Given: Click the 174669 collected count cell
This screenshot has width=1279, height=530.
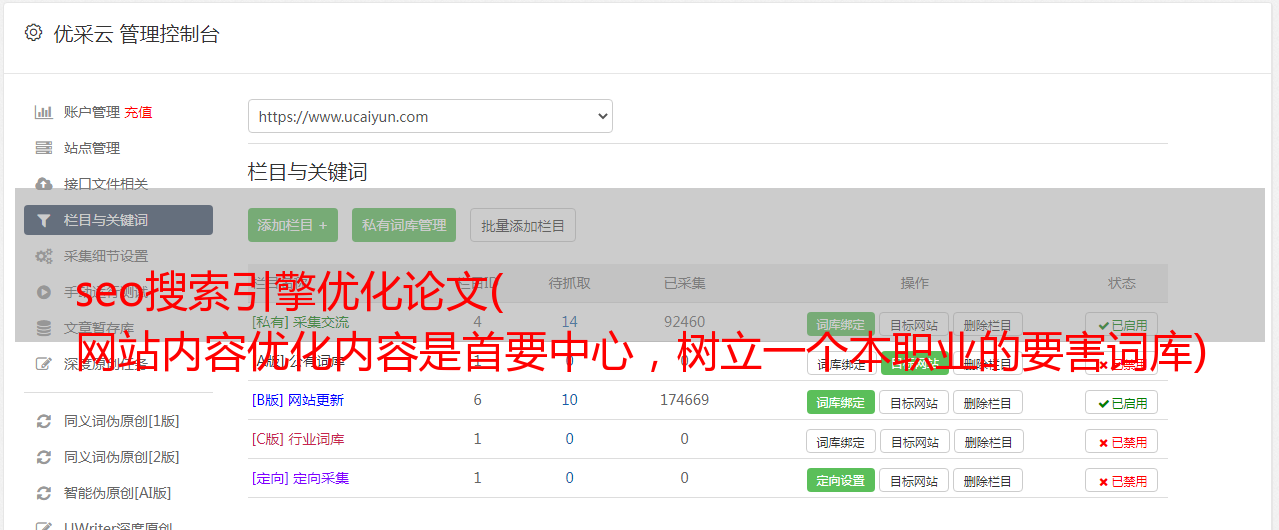Looking at the screenshot, I should pos(685,400).
